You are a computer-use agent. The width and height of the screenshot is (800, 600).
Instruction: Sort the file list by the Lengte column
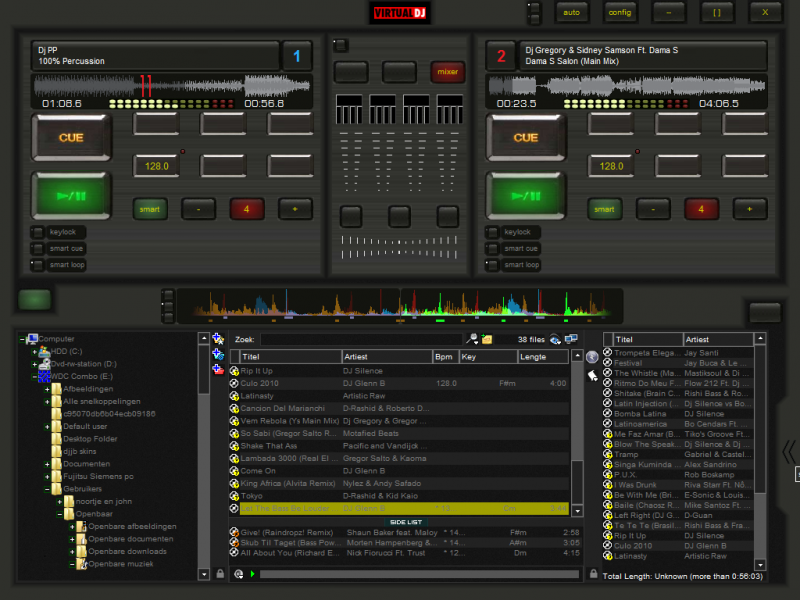(x=543, y=357)
